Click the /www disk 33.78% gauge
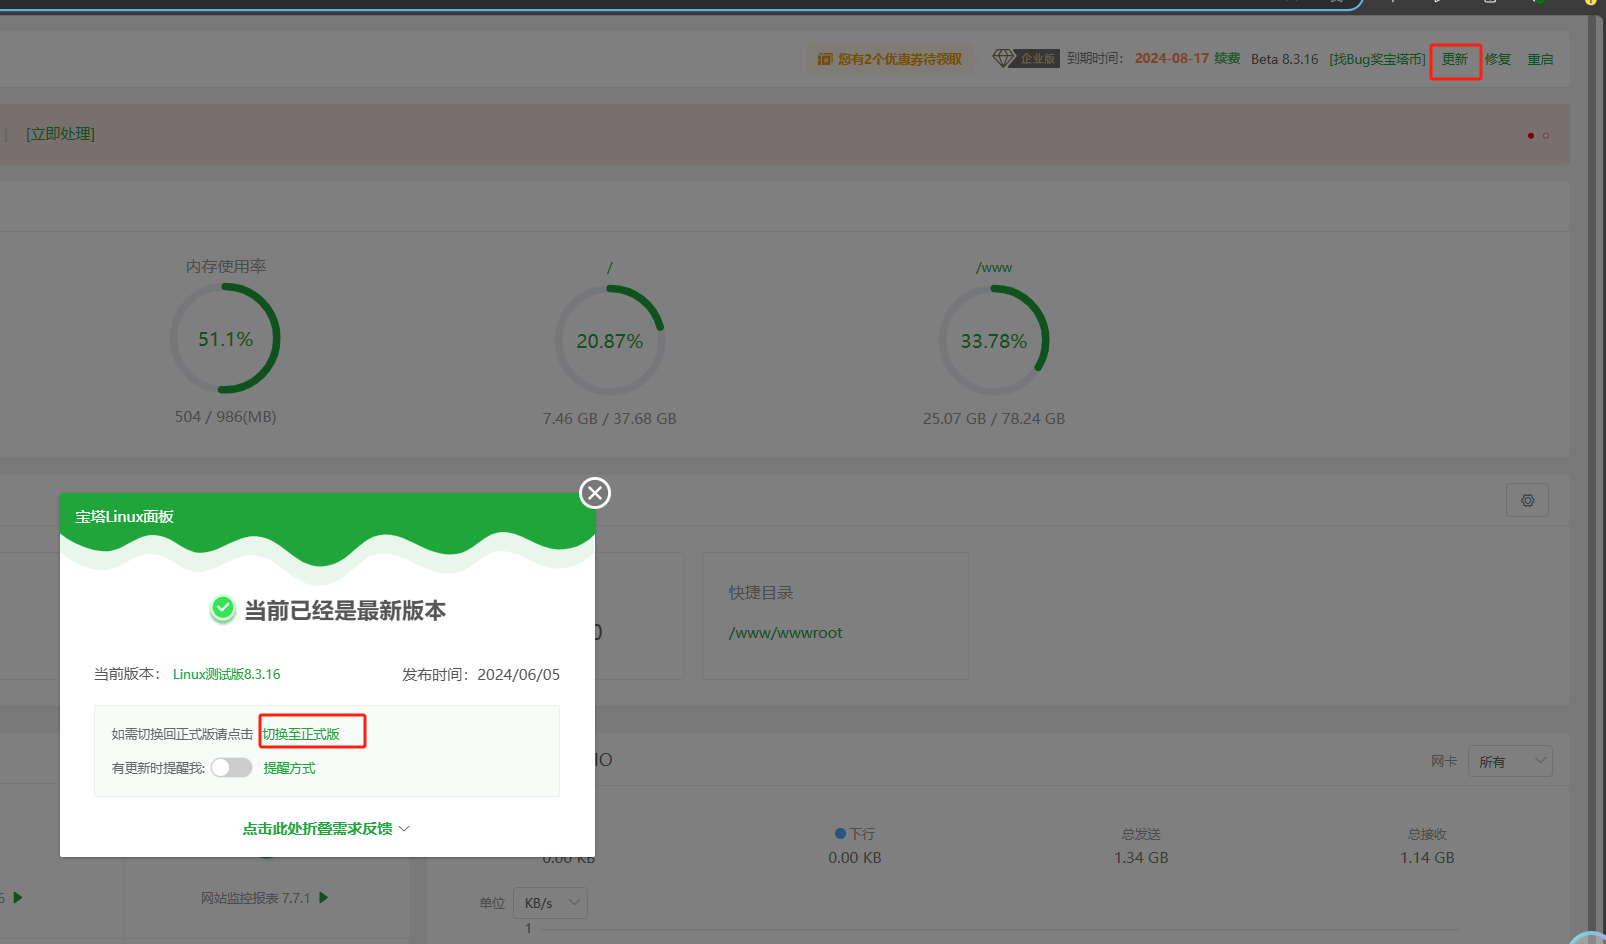This screenshot has width=1606, height=944. [994, 340]
